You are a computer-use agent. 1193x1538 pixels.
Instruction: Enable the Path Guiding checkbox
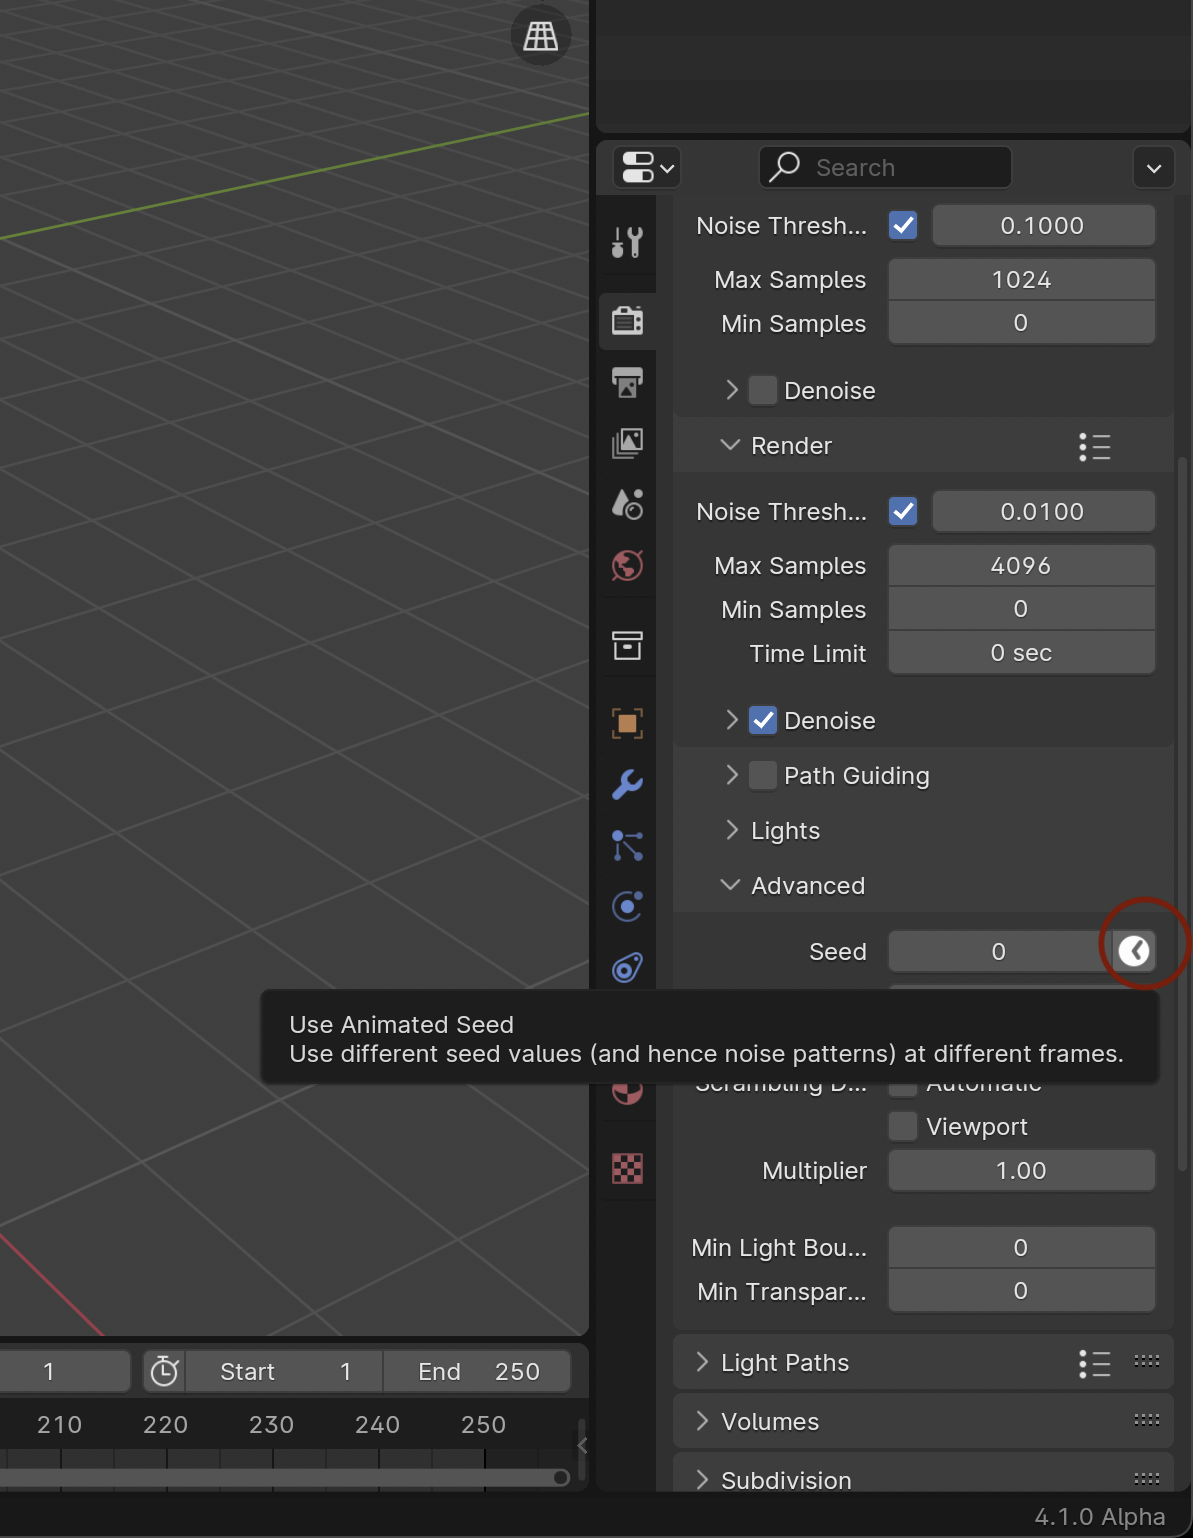763,776
